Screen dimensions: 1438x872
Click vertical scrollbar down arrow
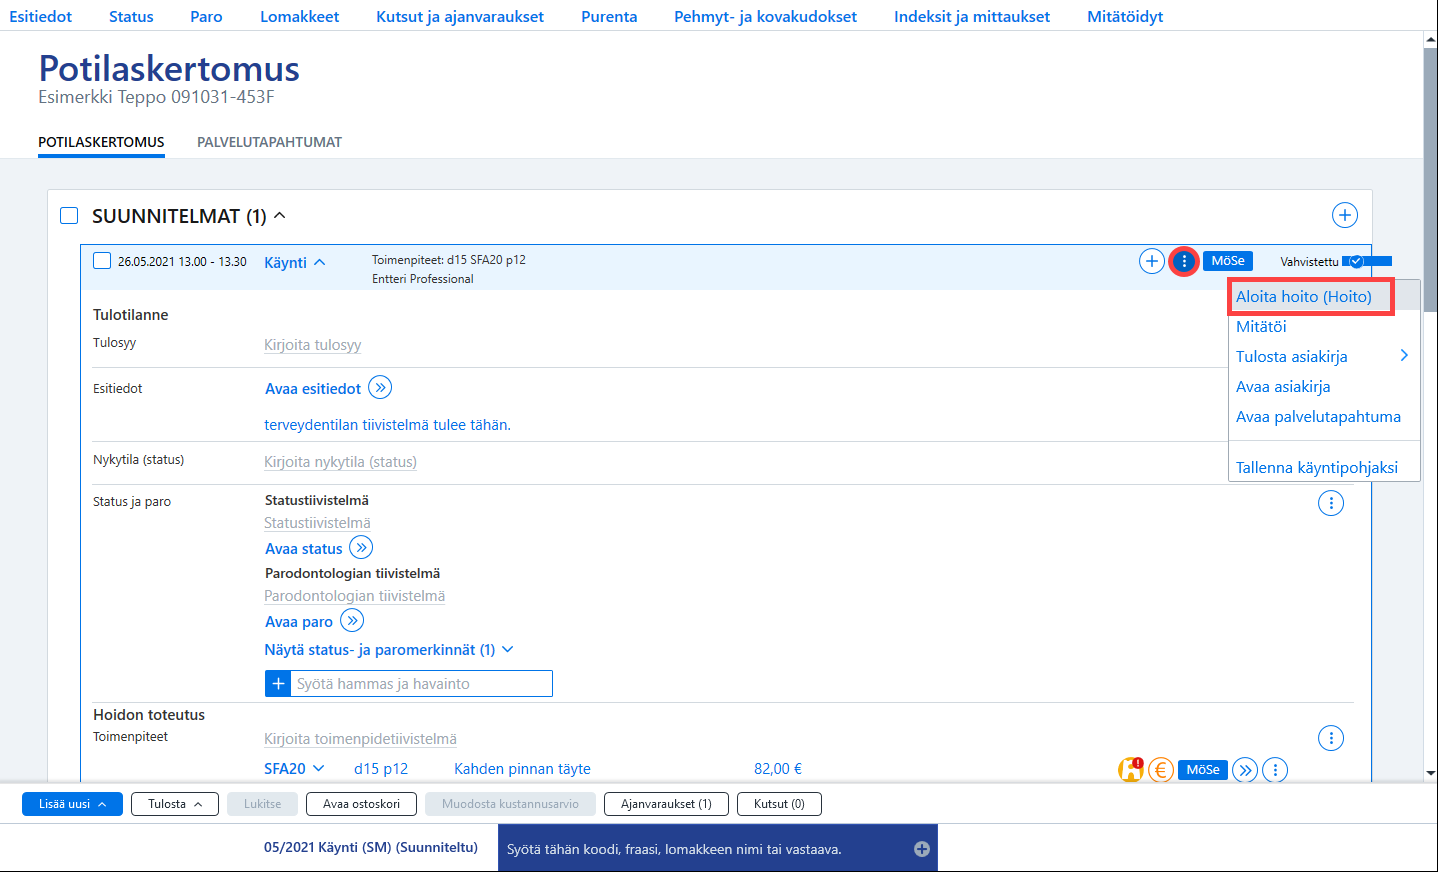click(1430, 772)
